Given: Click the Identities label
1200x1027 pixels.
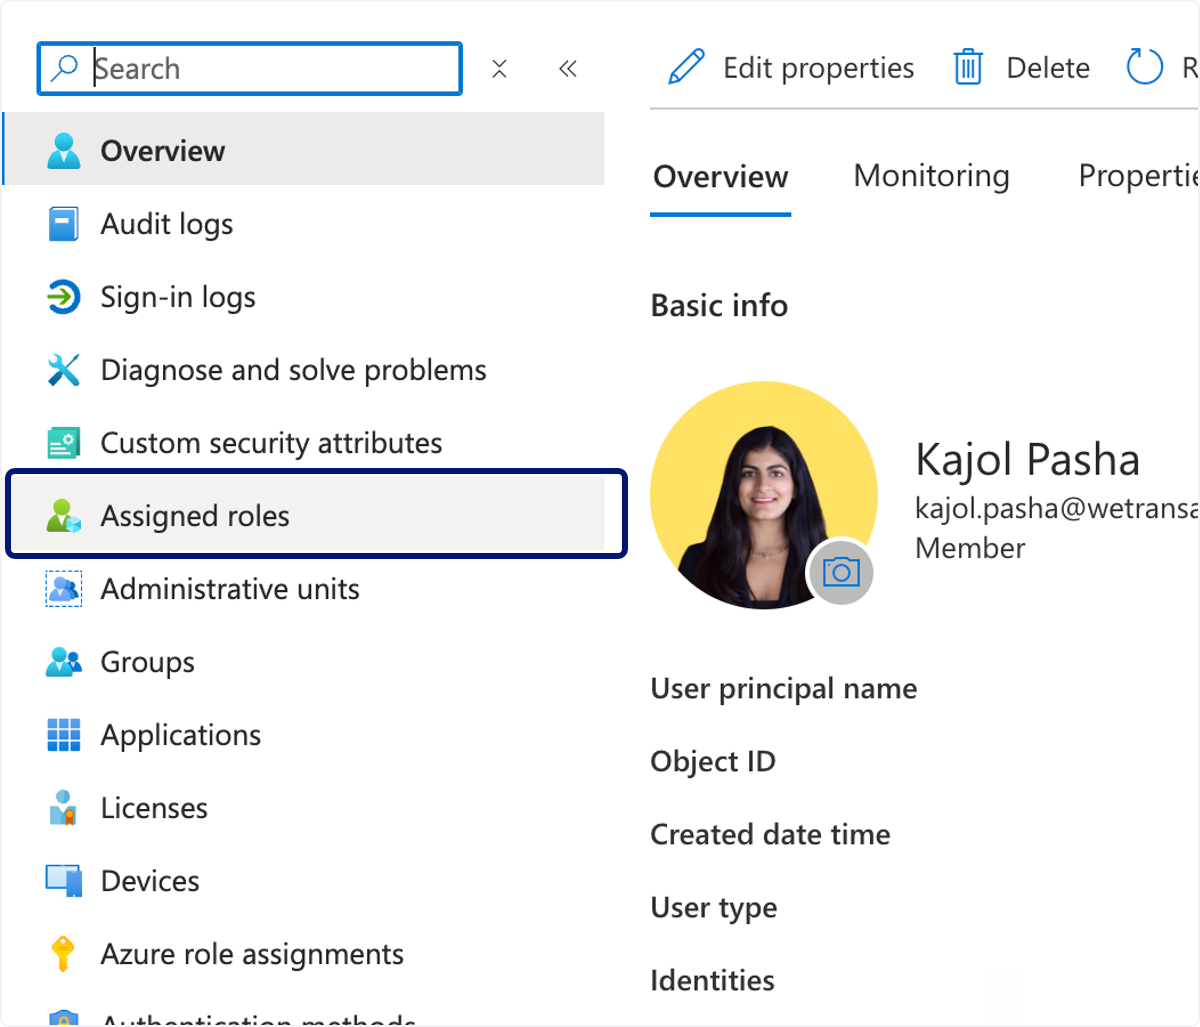Looking at the screenshot, I should pos(712,980).
